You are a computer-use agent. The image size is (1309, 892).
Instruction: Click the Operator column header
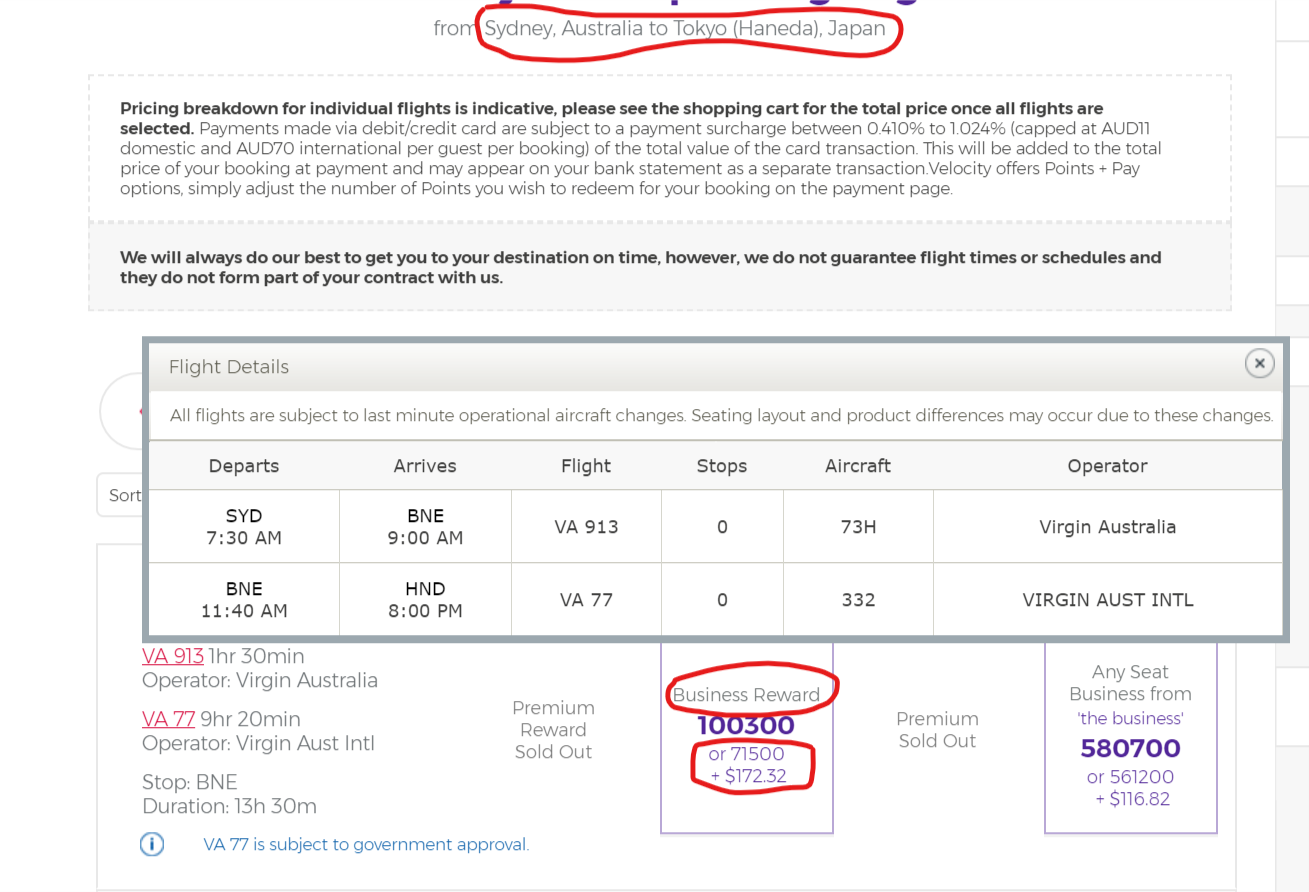click(x=1107, y=466)
